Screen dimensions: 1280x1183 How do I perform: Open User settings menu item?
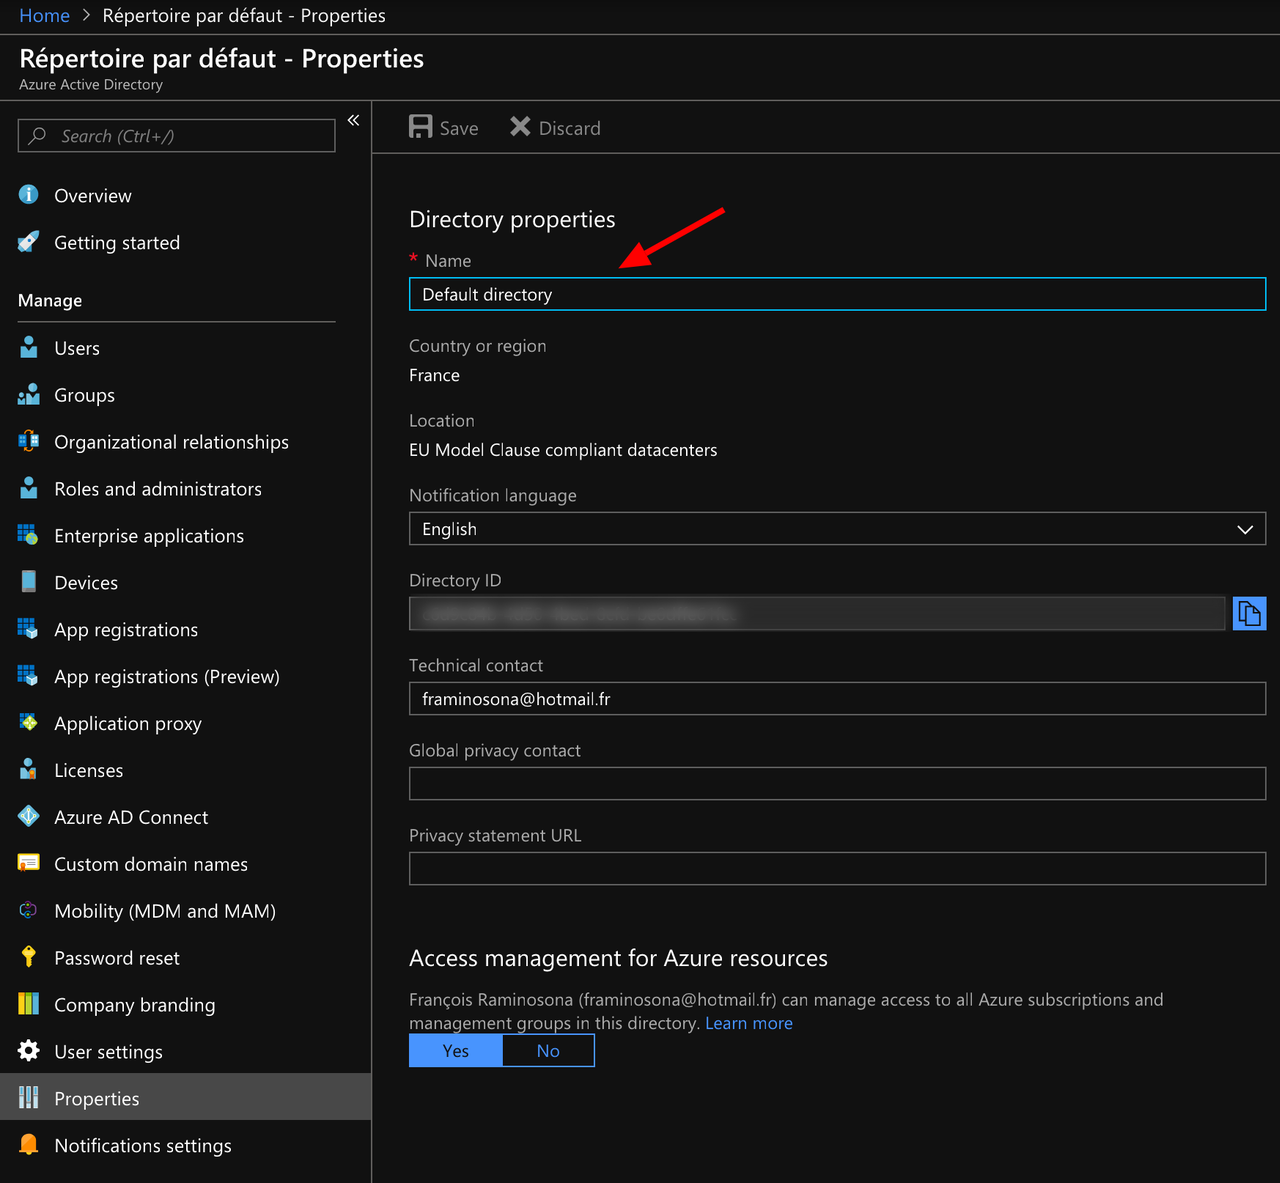(x=108, y=1052)
